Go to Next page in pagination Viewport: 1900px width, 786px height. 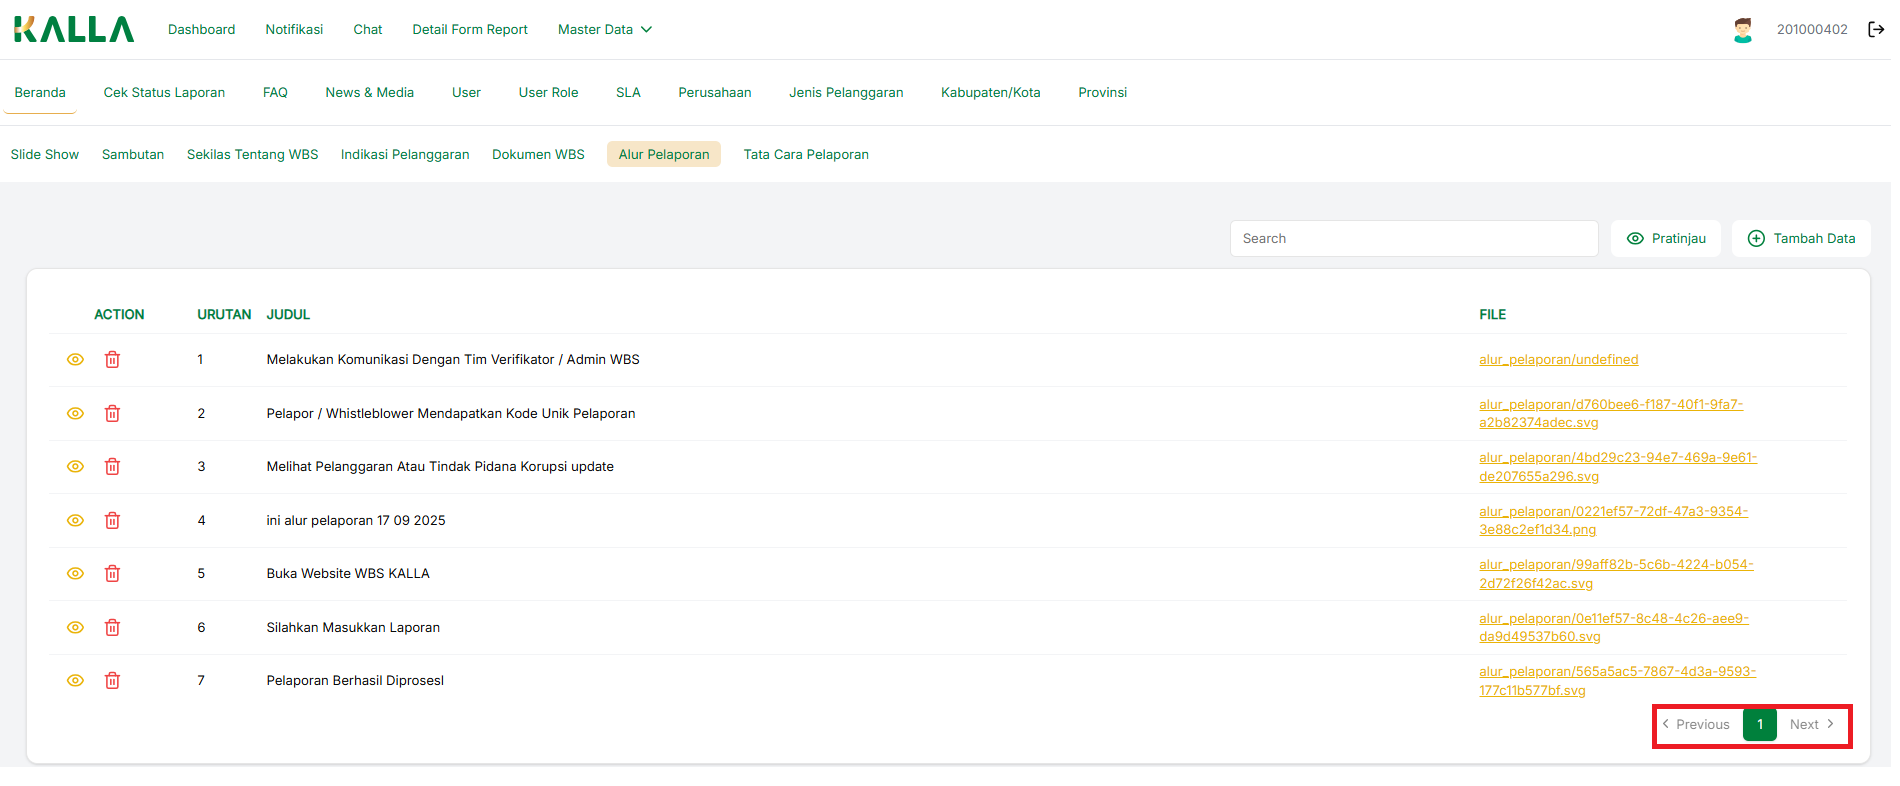coord(1811,725)
